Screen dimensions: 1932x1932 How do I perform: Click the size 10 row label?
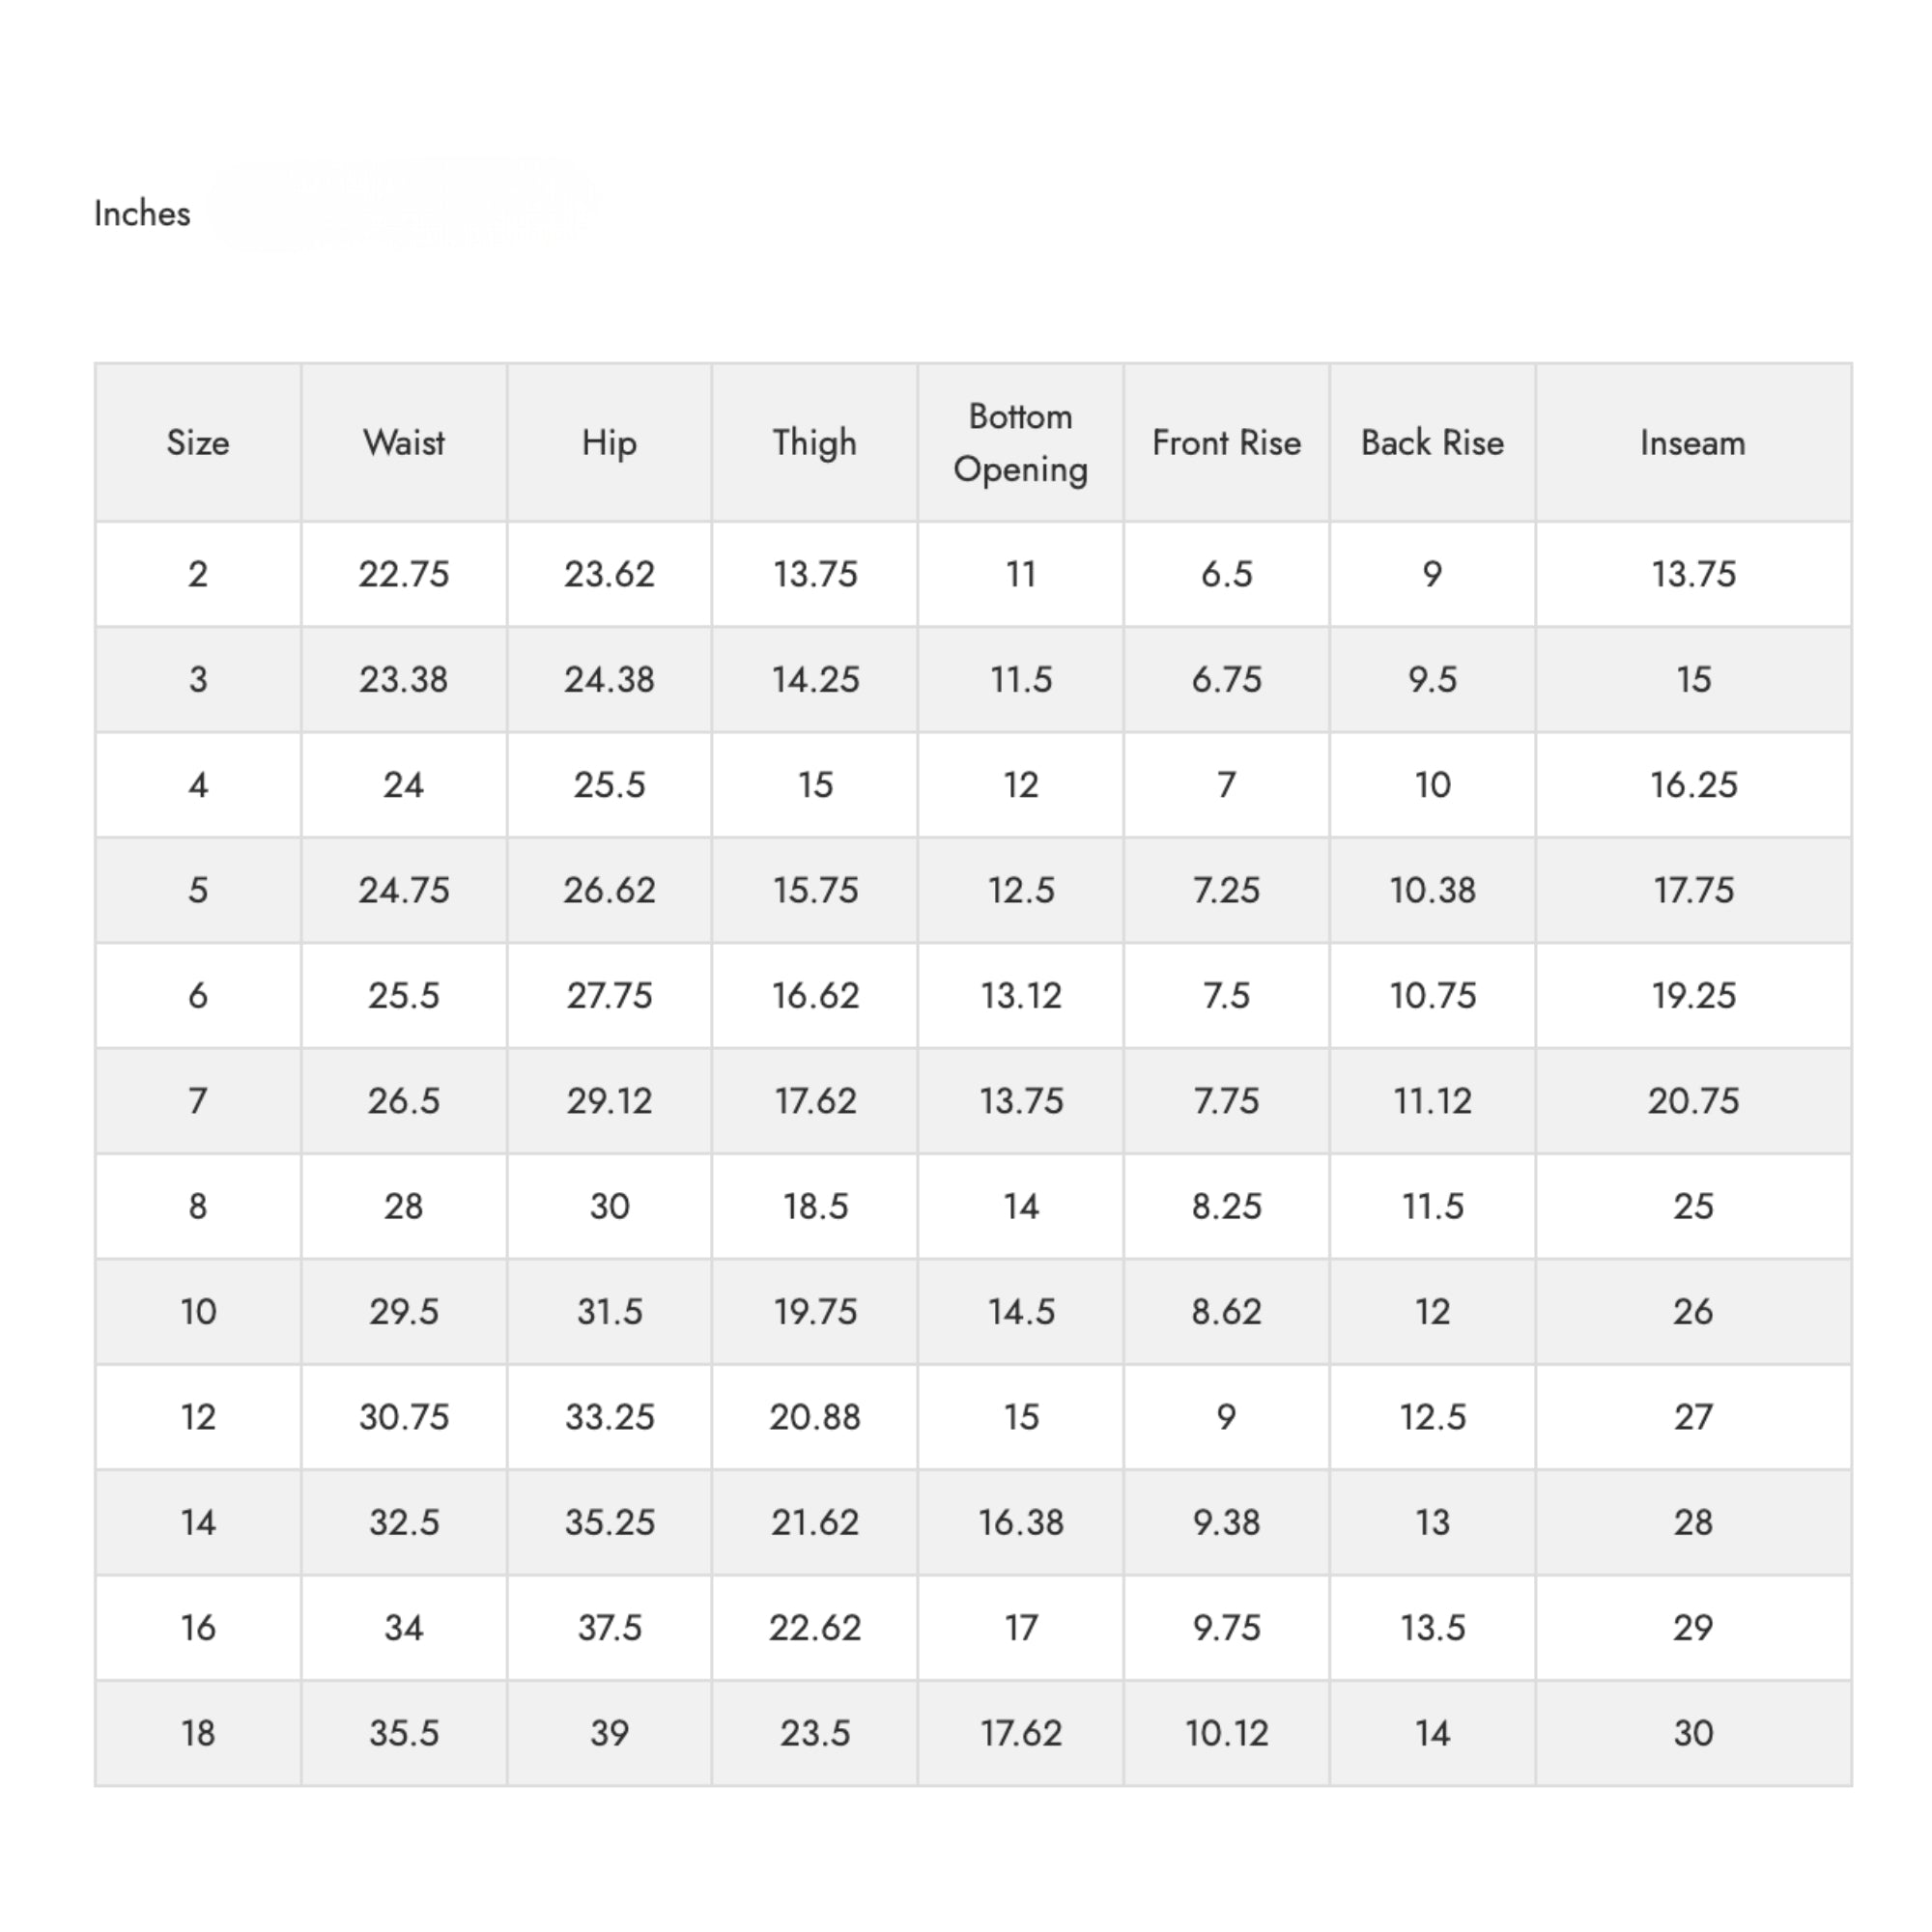point(198,1311)
